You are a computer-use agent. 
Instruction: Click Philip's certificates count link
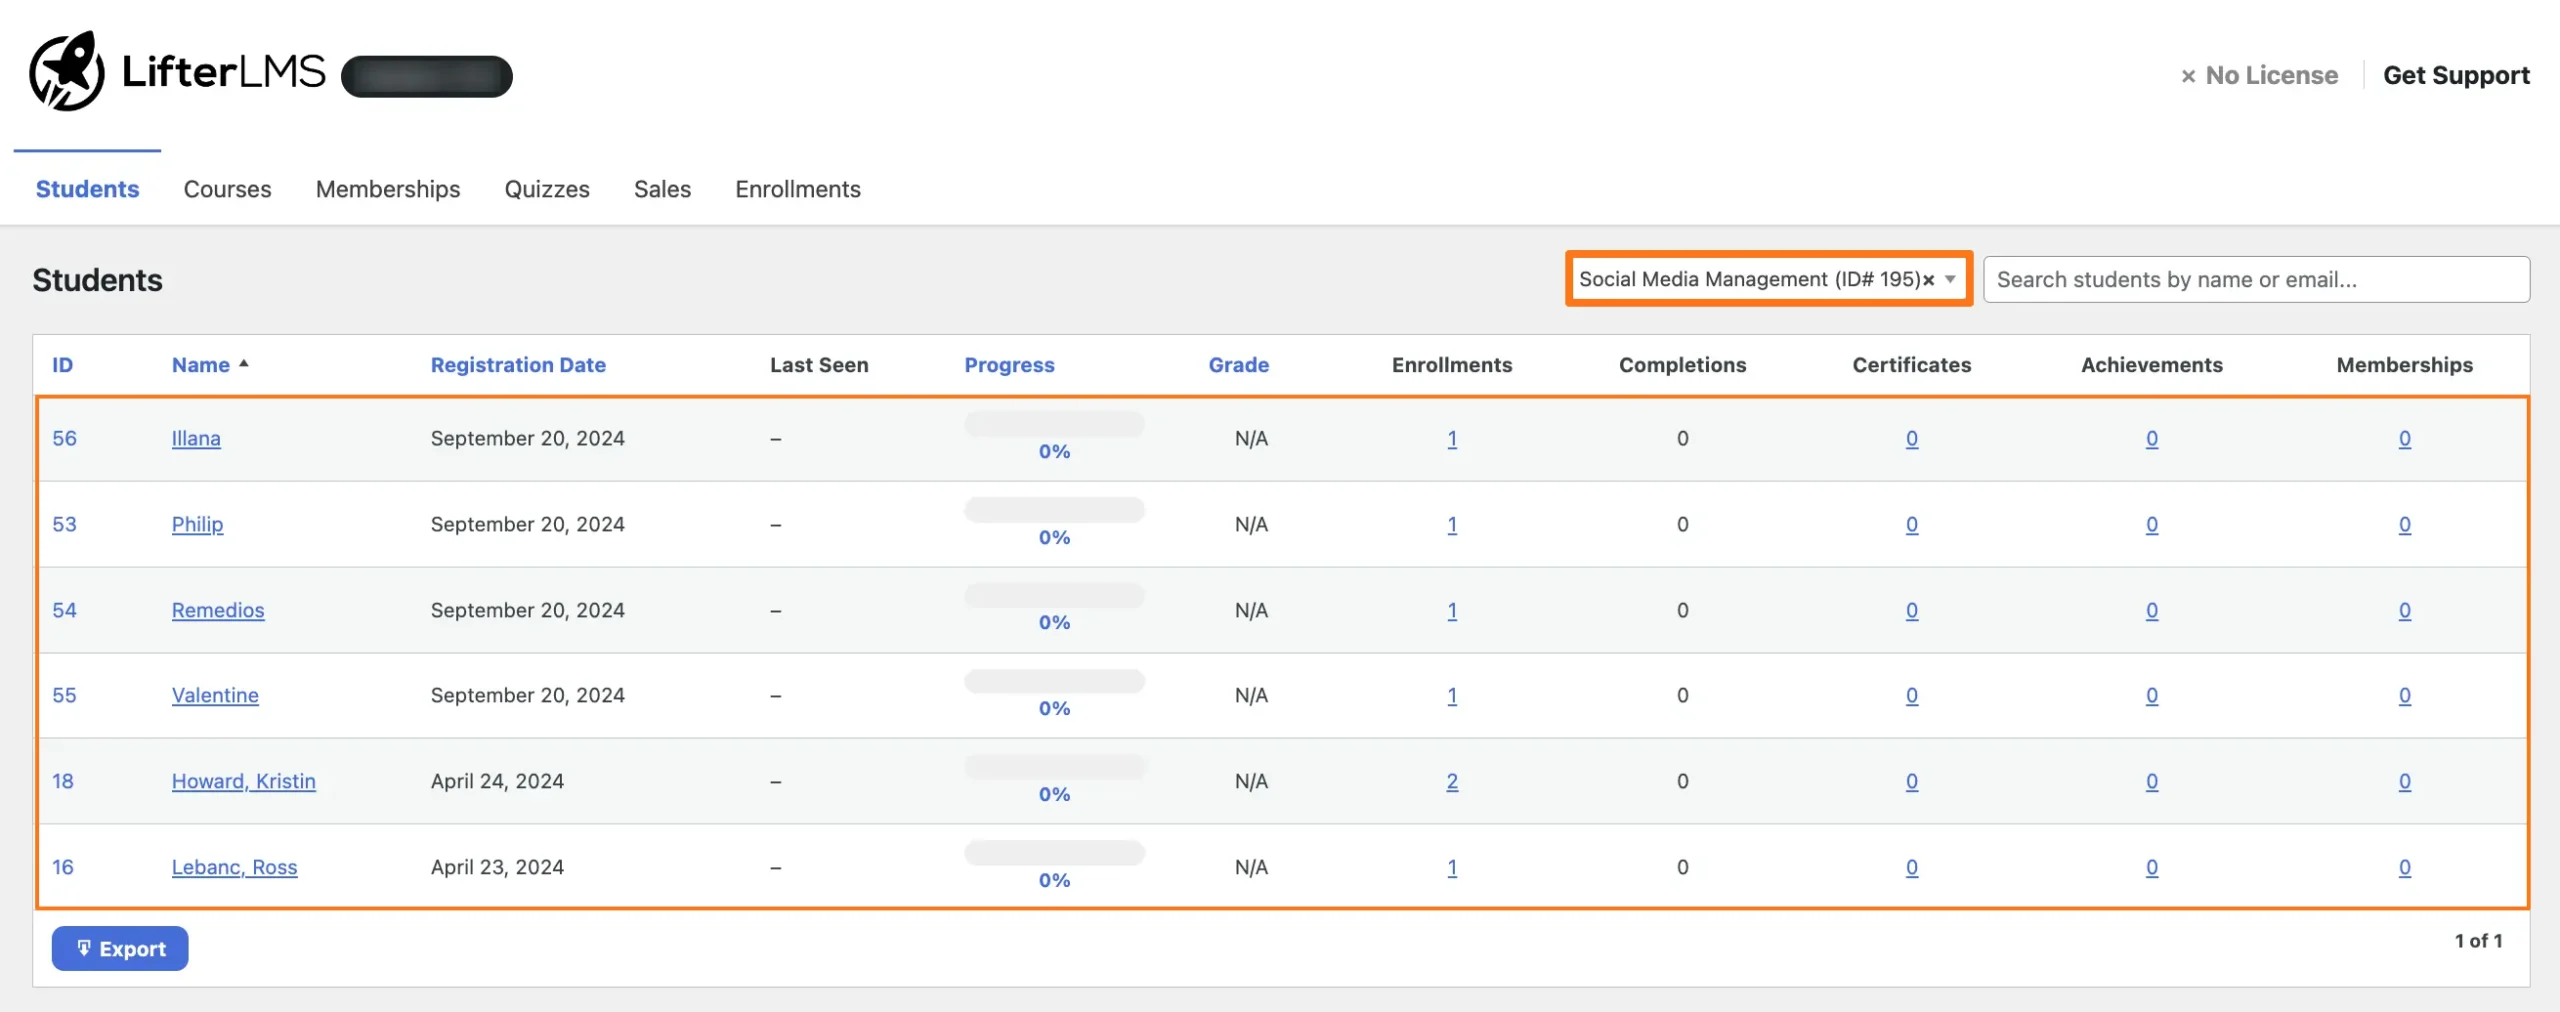point(1910,525)
